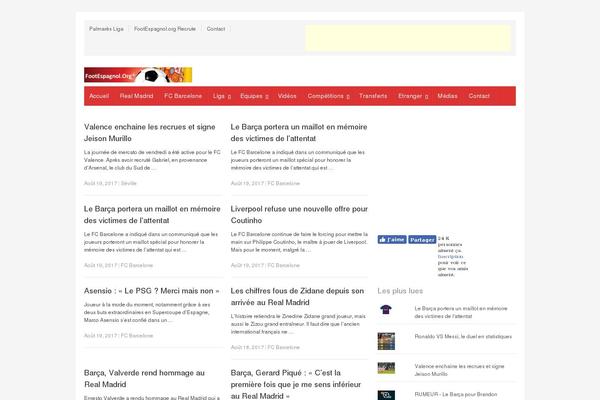Click the Facebook J'aime thumbs-up button
The image size is (600, 400).
click(x=392, y=240)
